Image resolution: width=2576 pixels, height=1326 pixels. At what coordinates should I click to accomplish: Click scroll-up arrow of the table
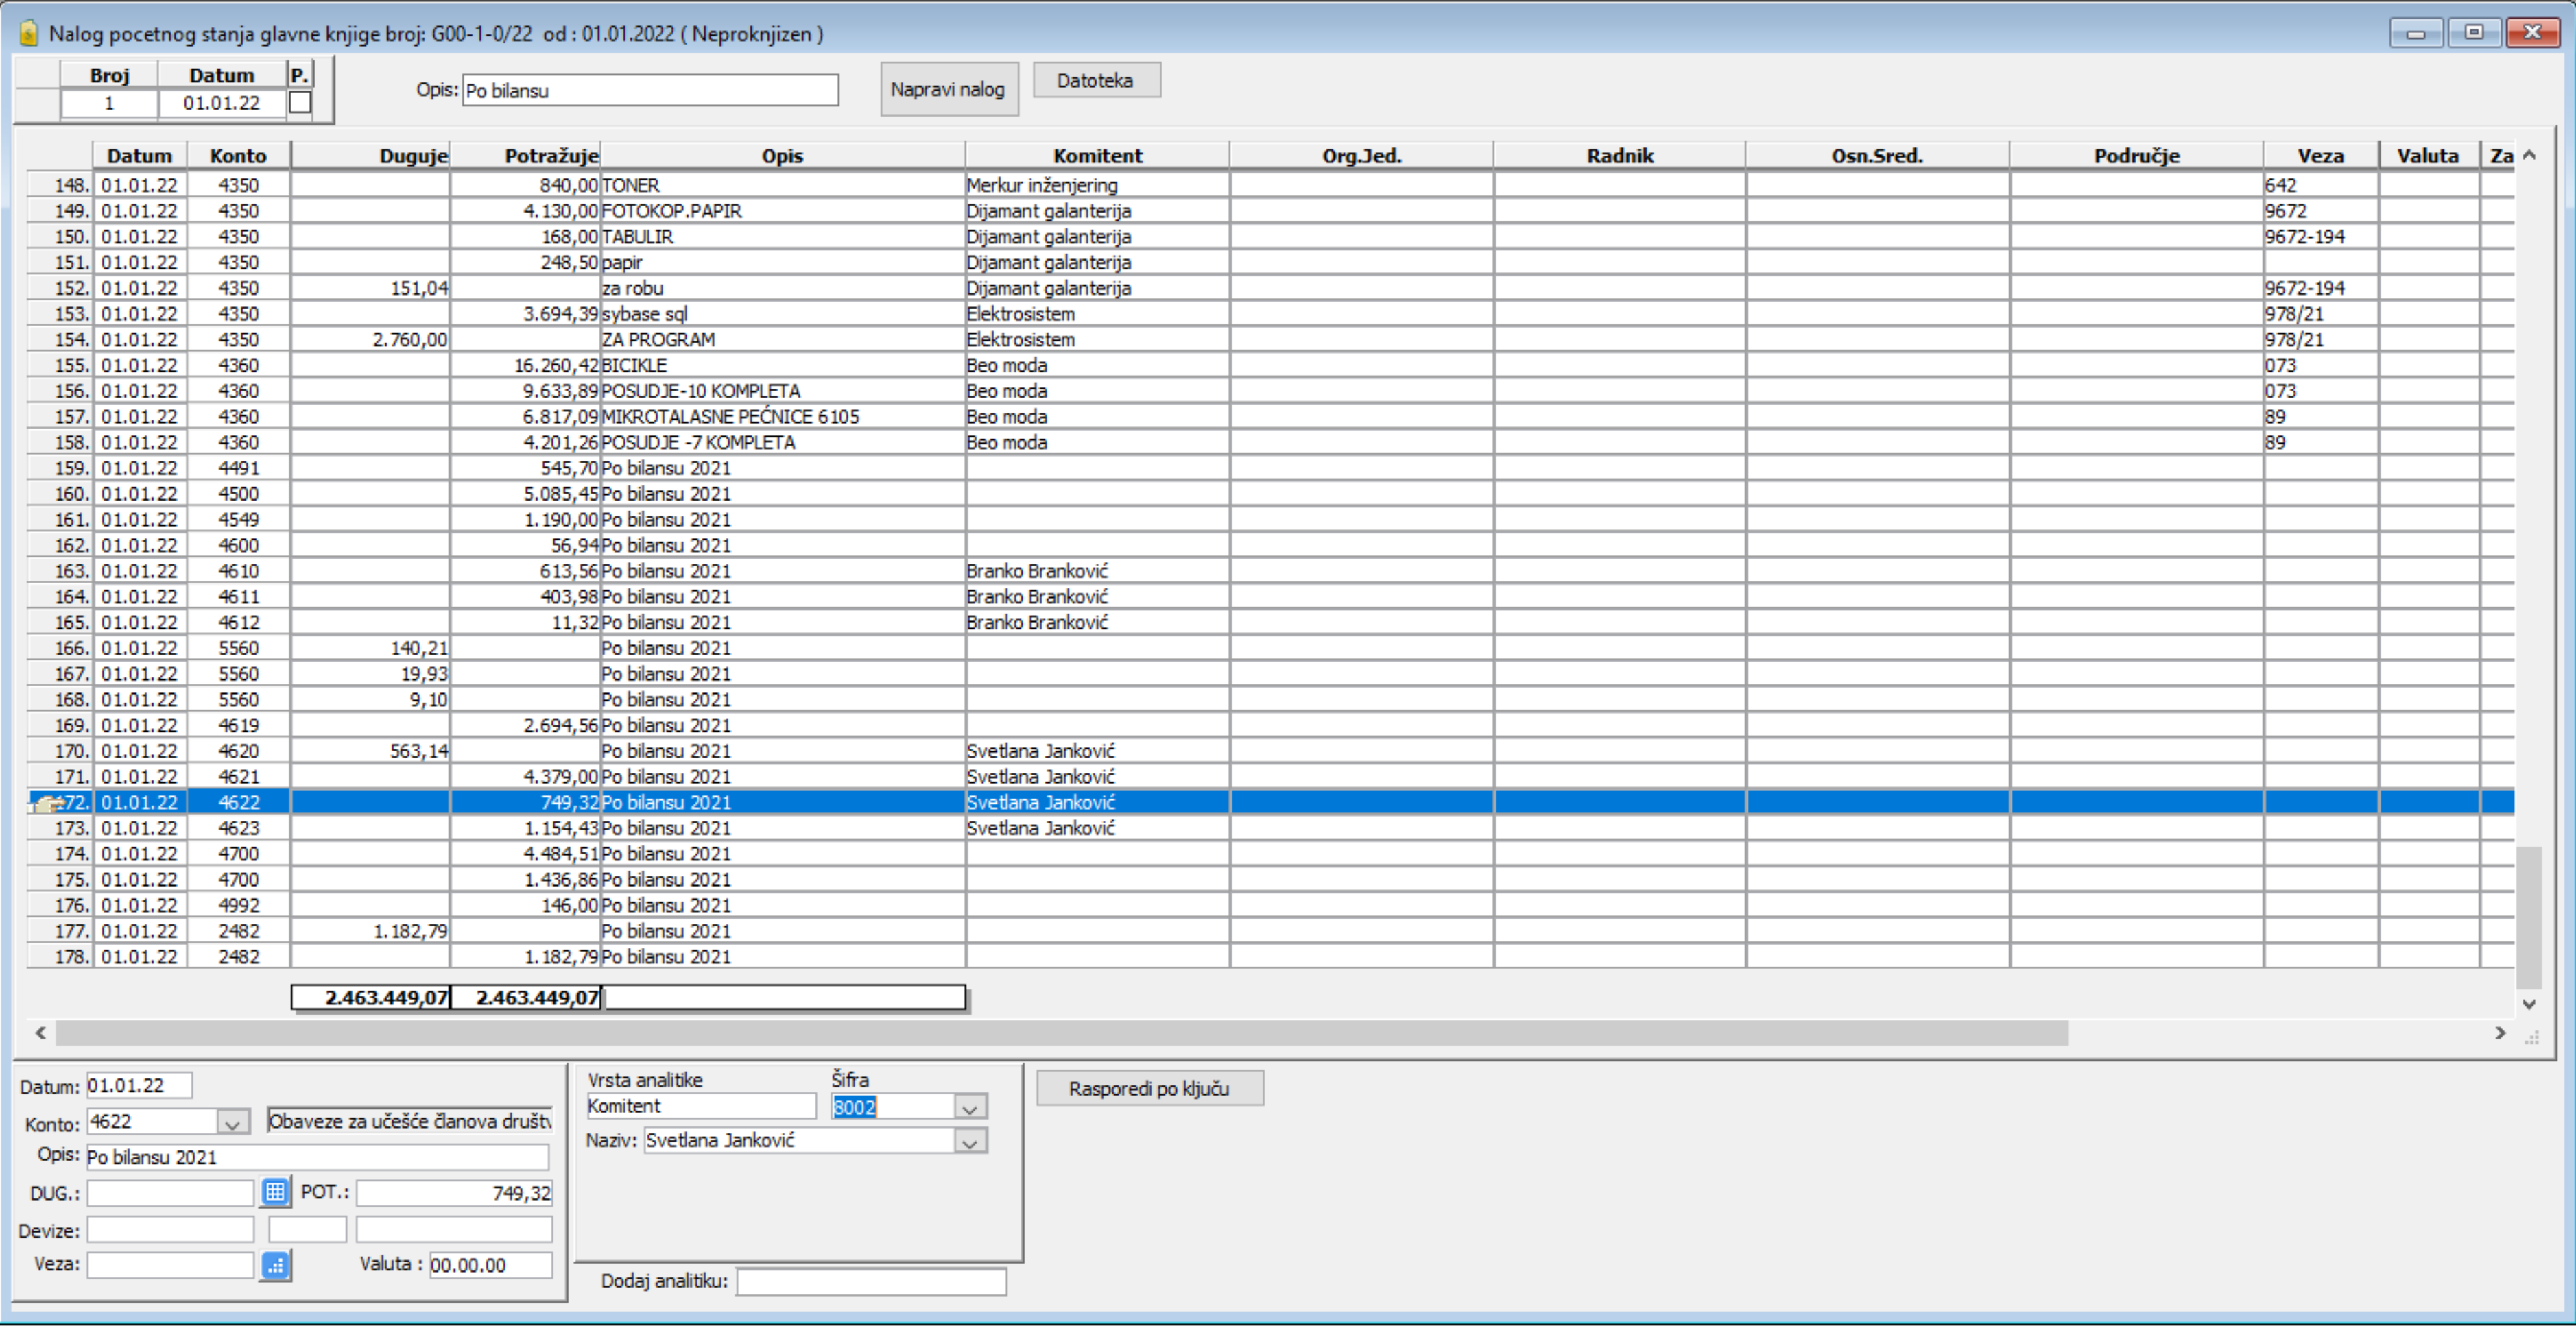(2529, 155)
